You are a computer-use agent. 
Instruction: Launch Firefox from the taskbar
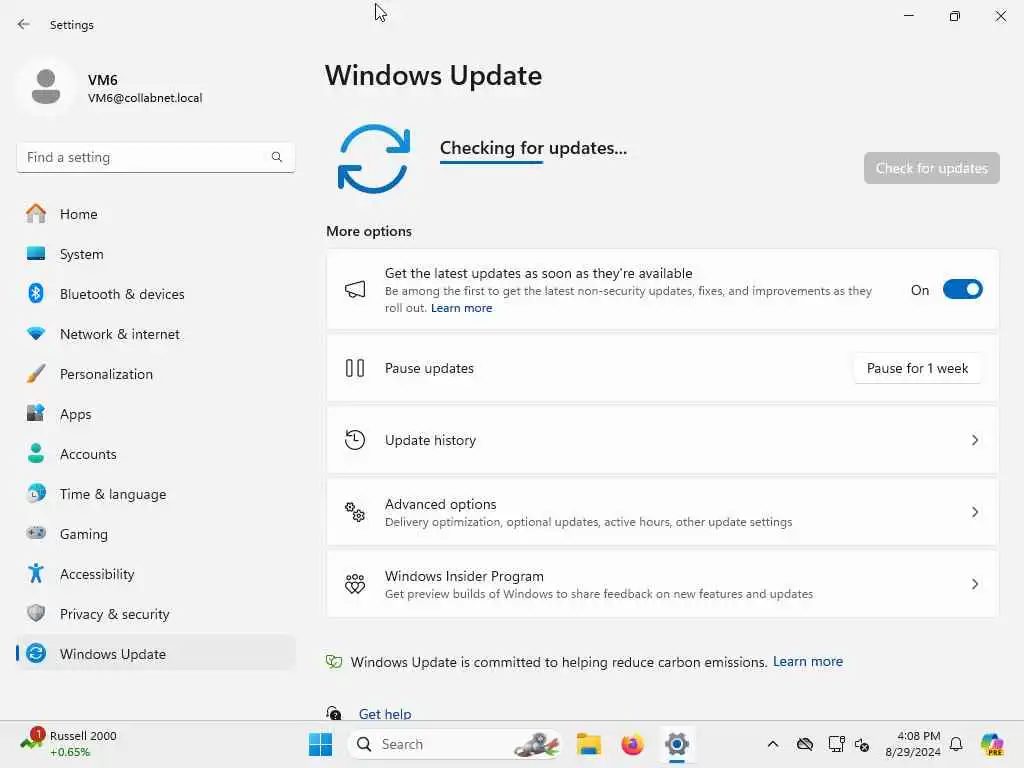coord(632,744)
